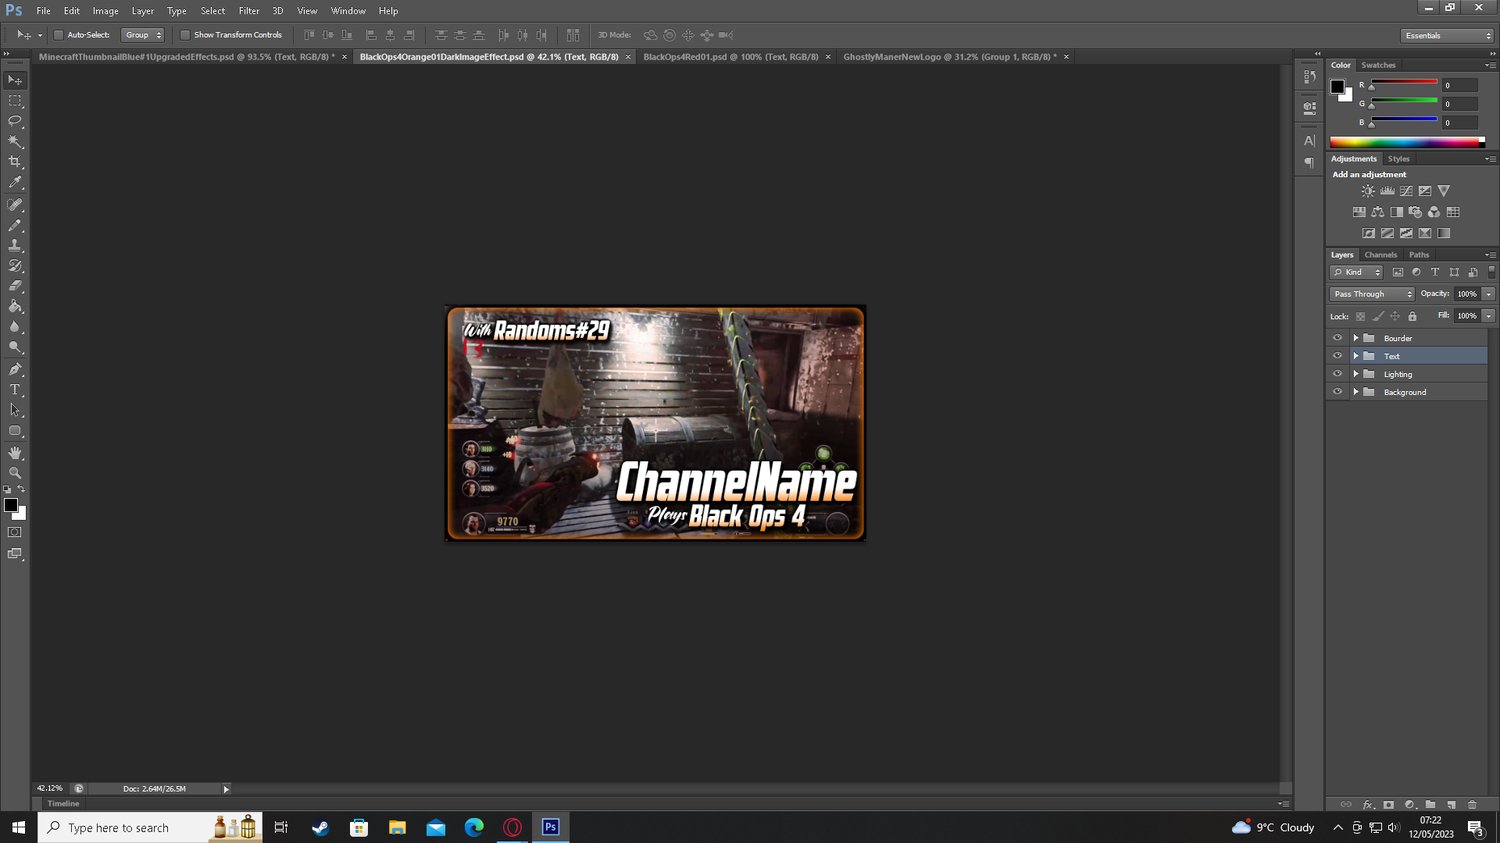Select the Healing Brush tool

(x=15, y=205)
